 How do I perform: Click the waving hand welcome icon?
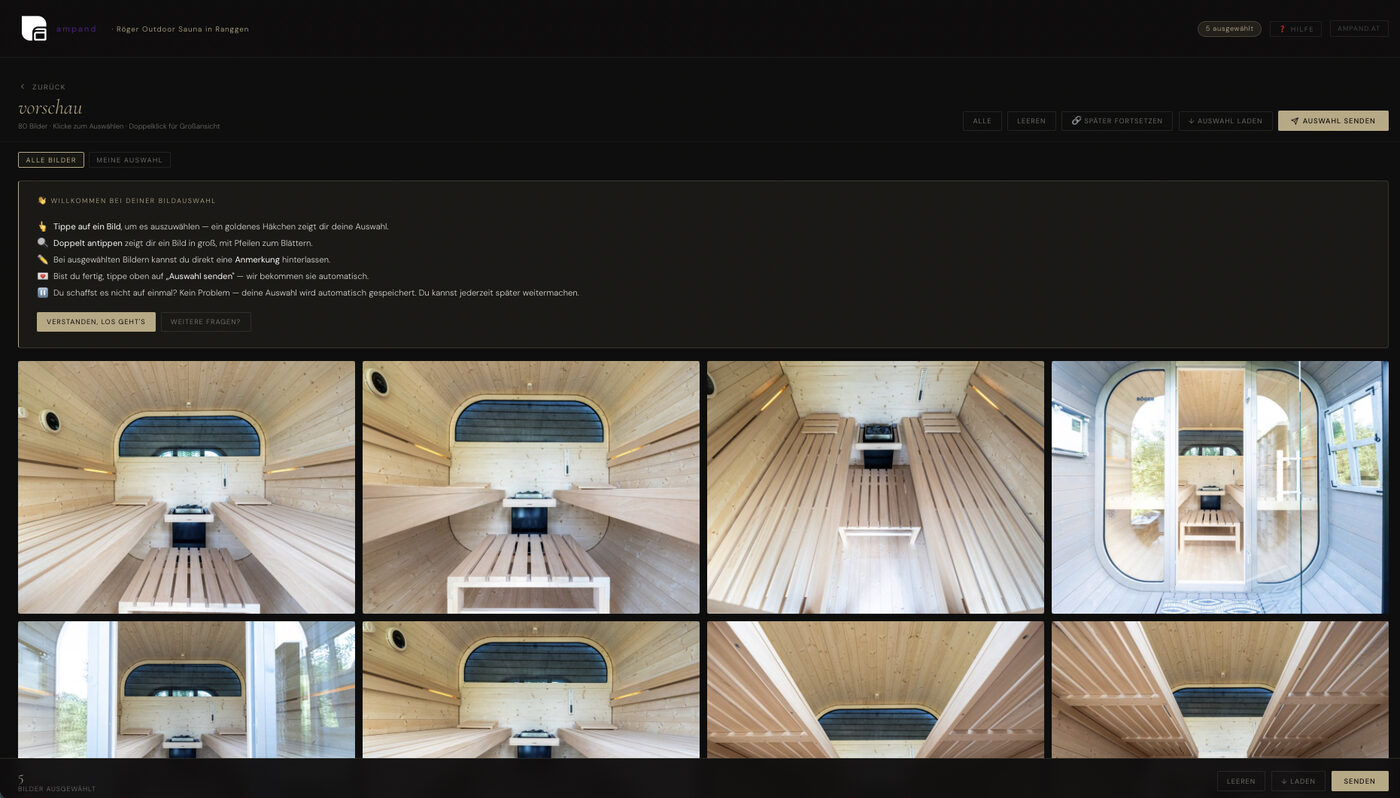(x=42, y=200)
